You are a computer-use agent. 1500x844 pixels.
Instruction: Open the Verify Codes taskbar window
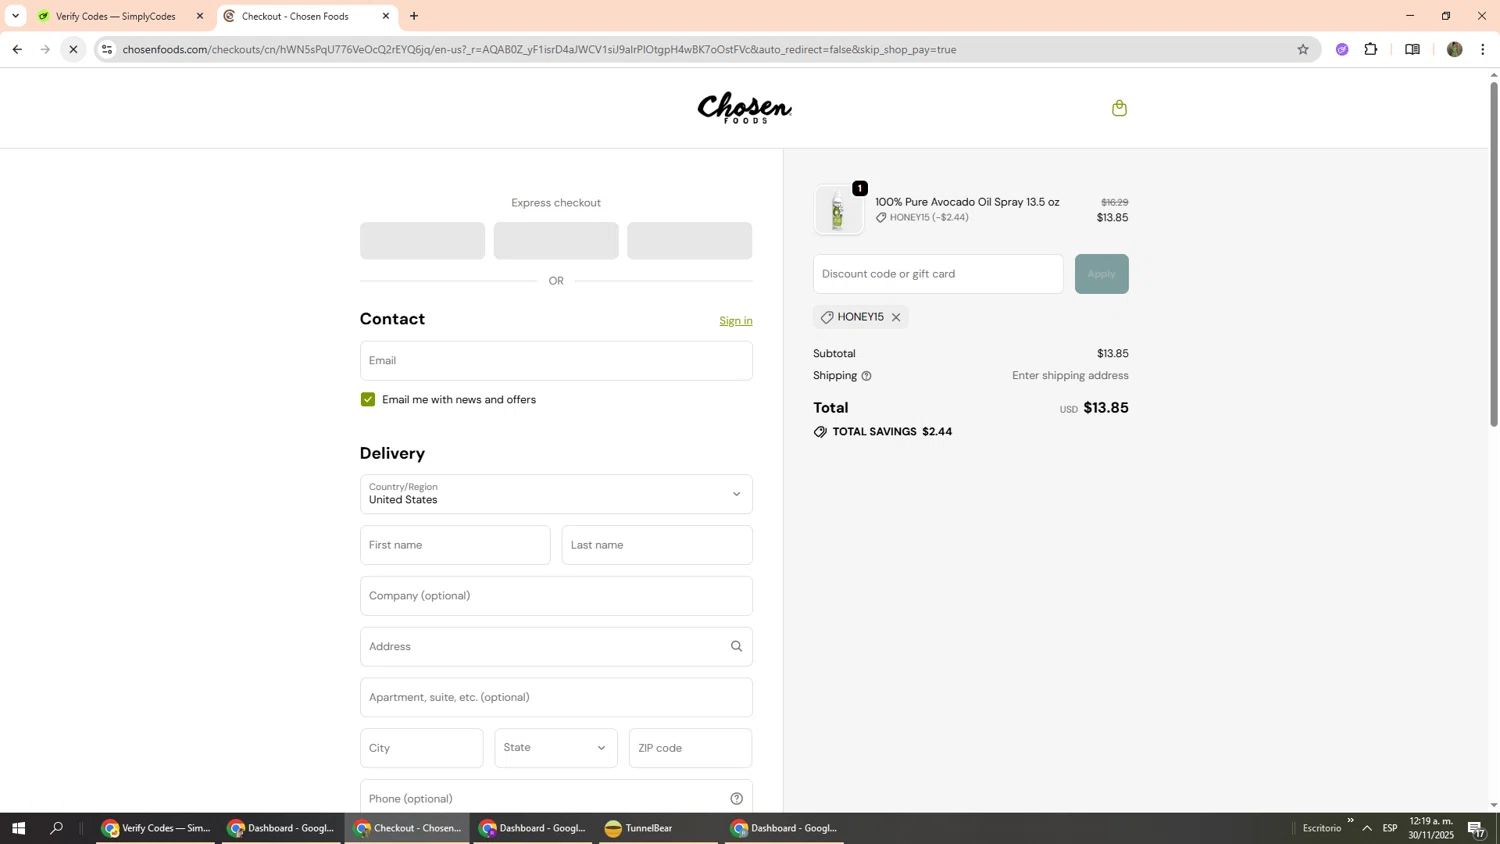coord(155,828)
